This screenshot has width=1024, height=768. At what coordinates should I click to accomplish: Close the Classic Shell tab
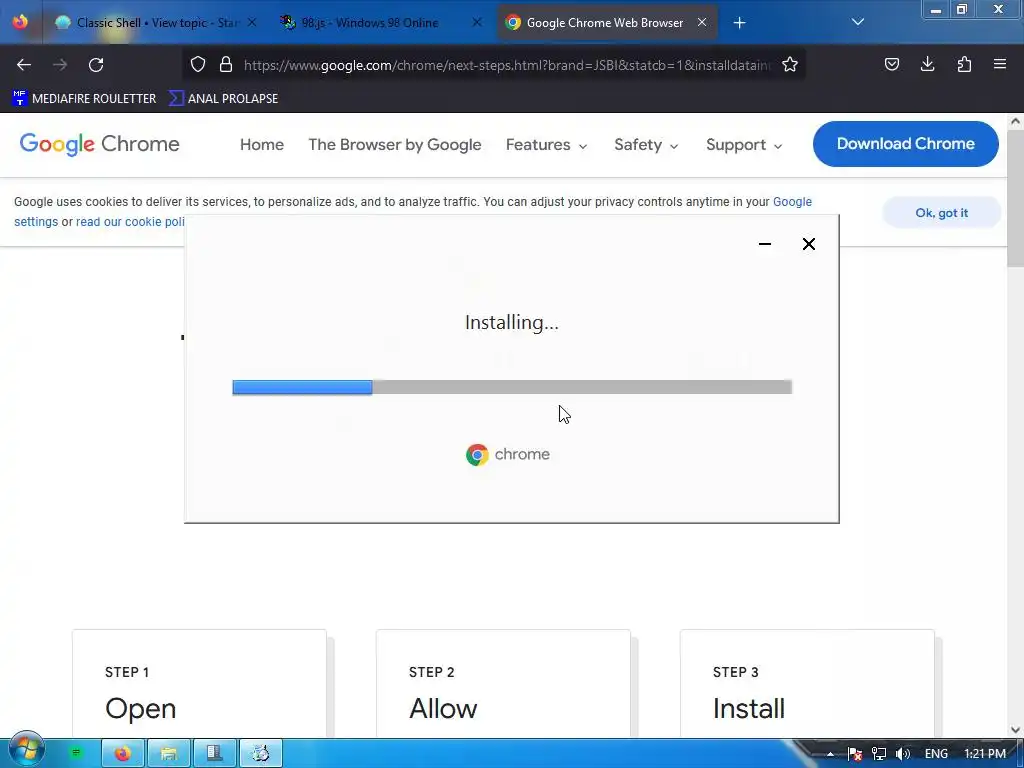pos(252,22)
